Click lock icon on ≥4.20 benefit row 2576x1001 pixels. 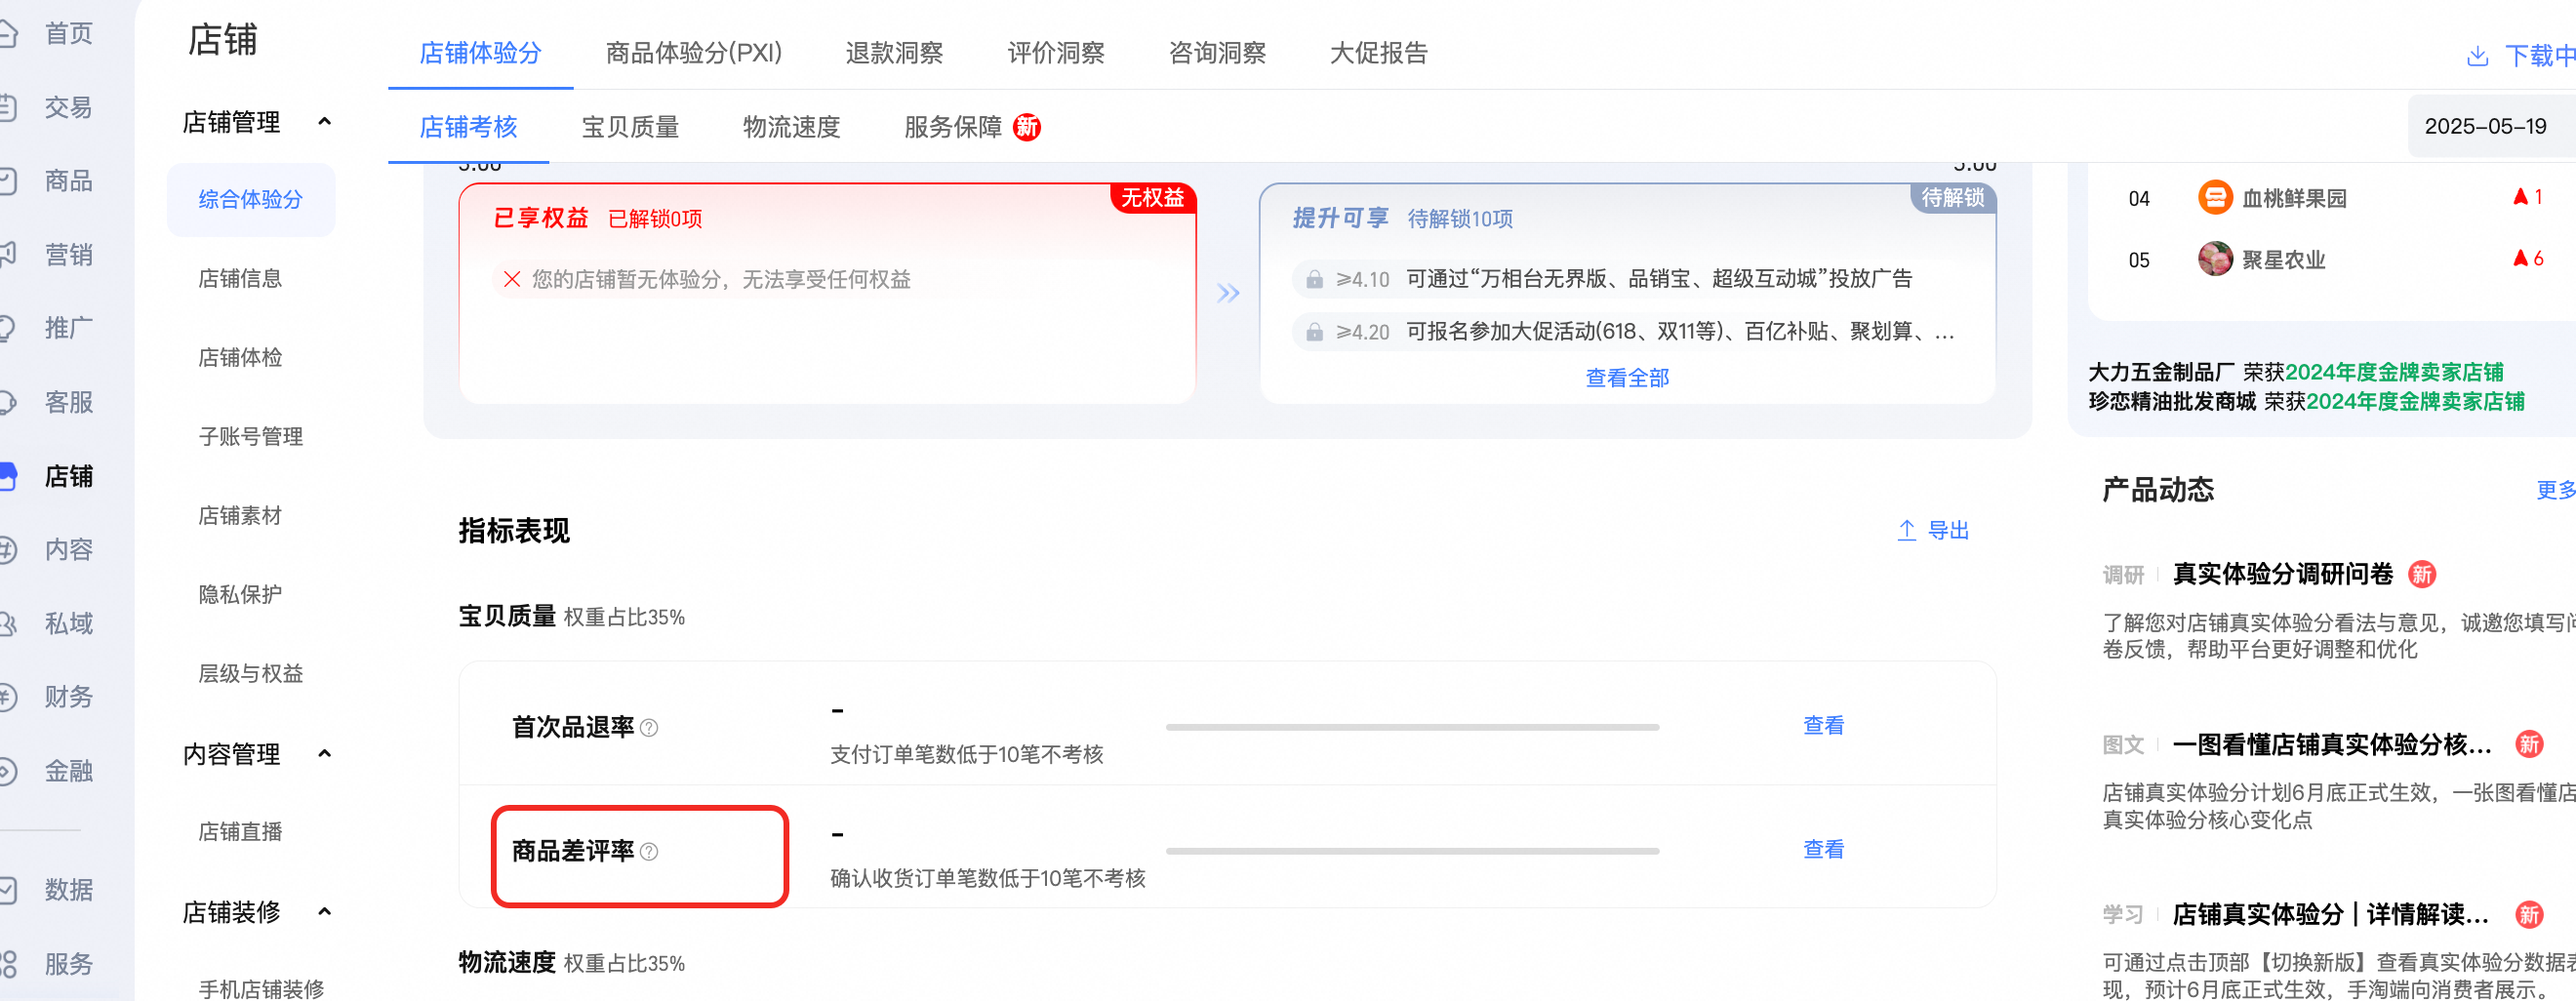pos(1315,332)
